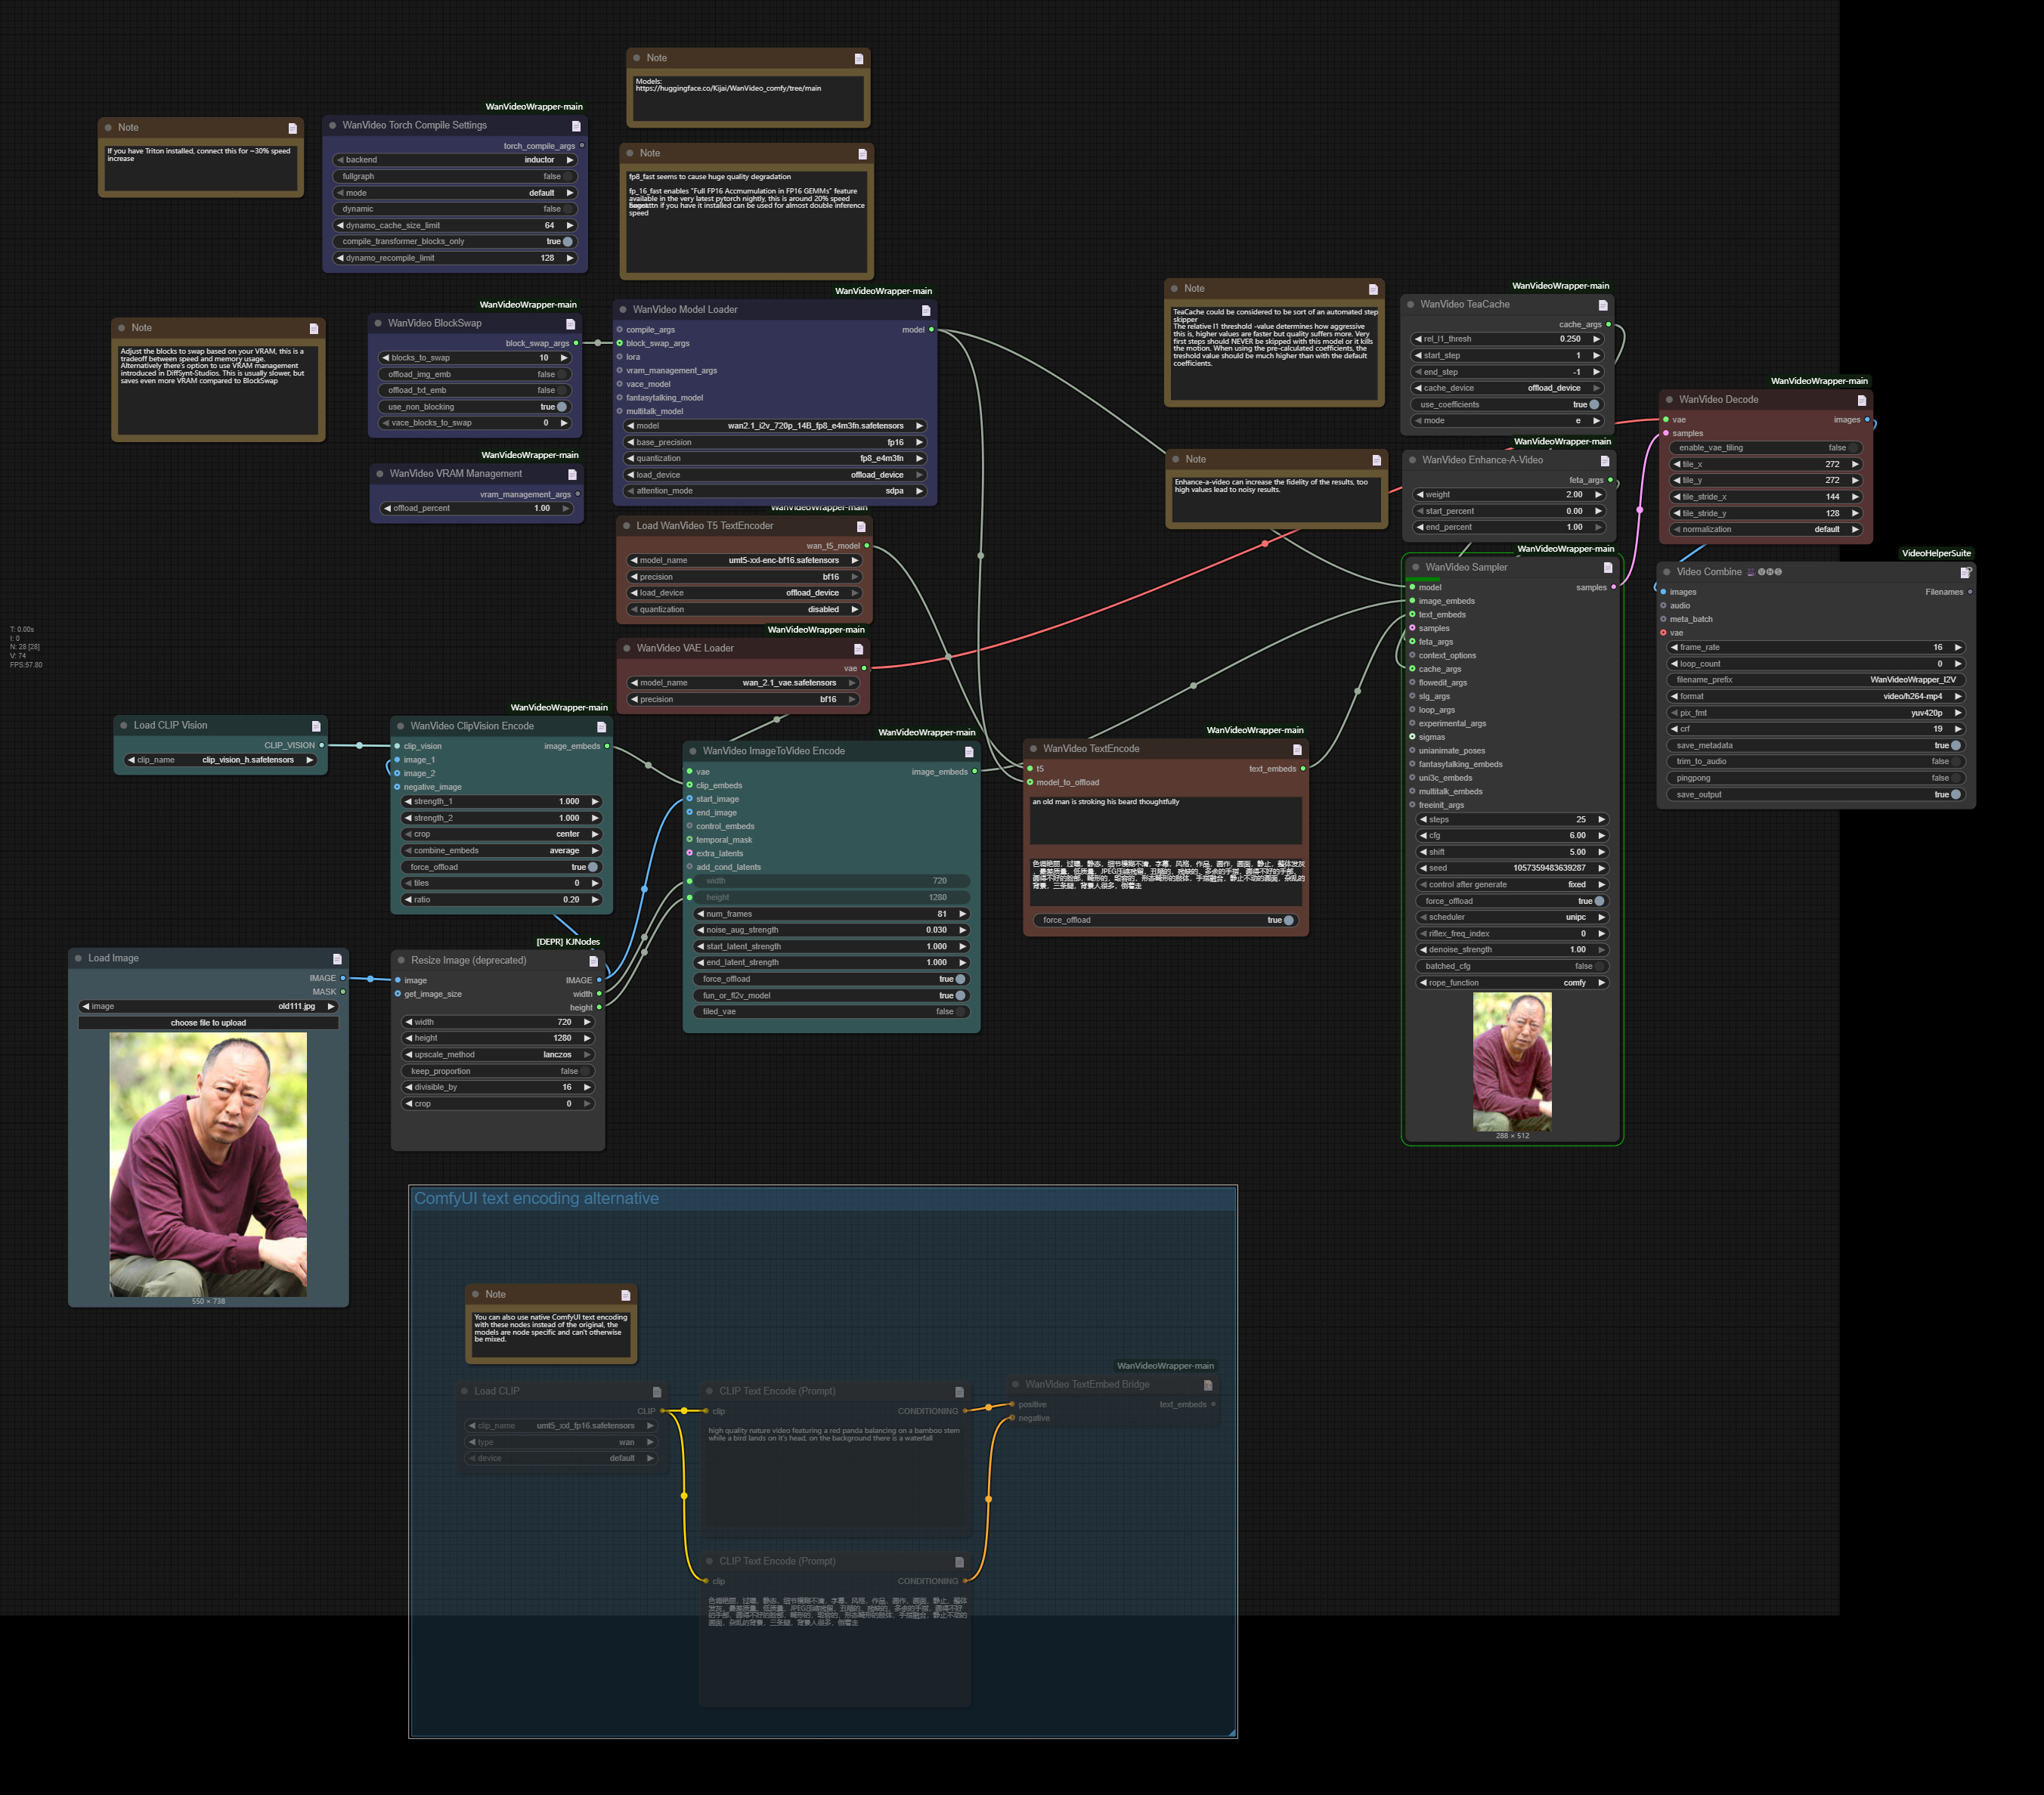Open attention_mode dropdown in Model Loader
Screen dimensions: 2044x1795
[775, 491]
